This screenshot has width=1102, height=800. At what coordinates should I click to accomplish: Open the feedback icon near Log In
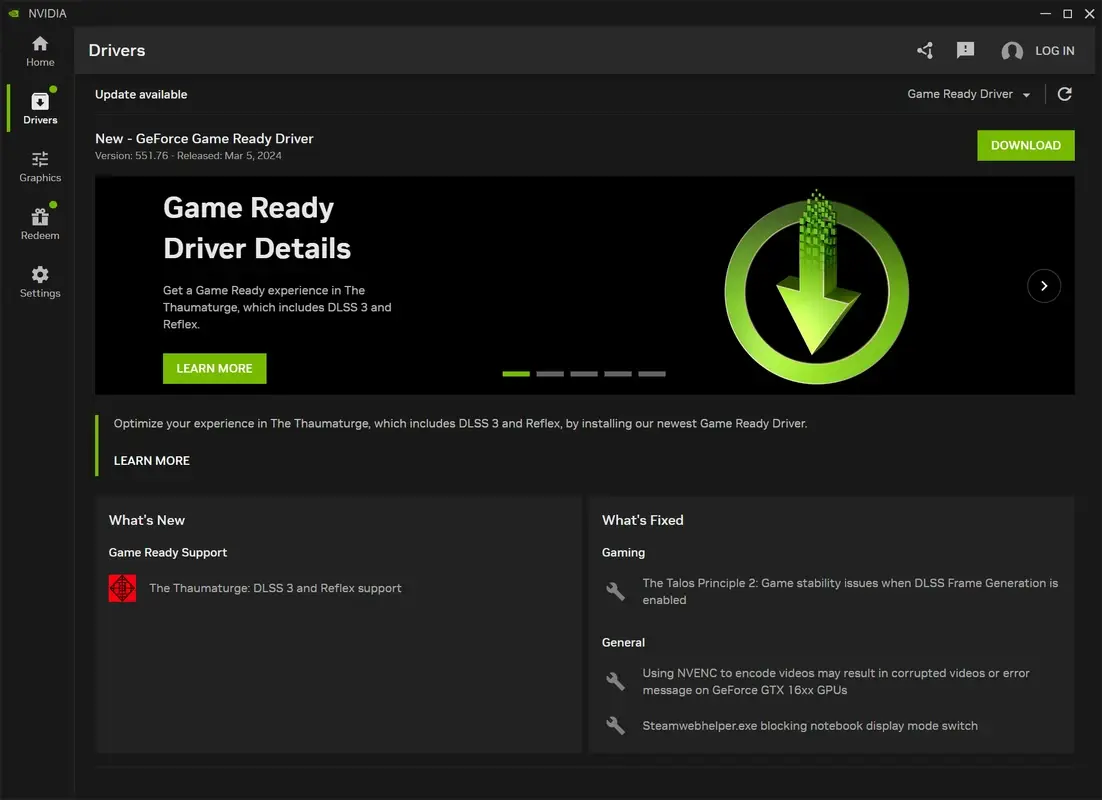pyautogui.click(x=964, y=50)
